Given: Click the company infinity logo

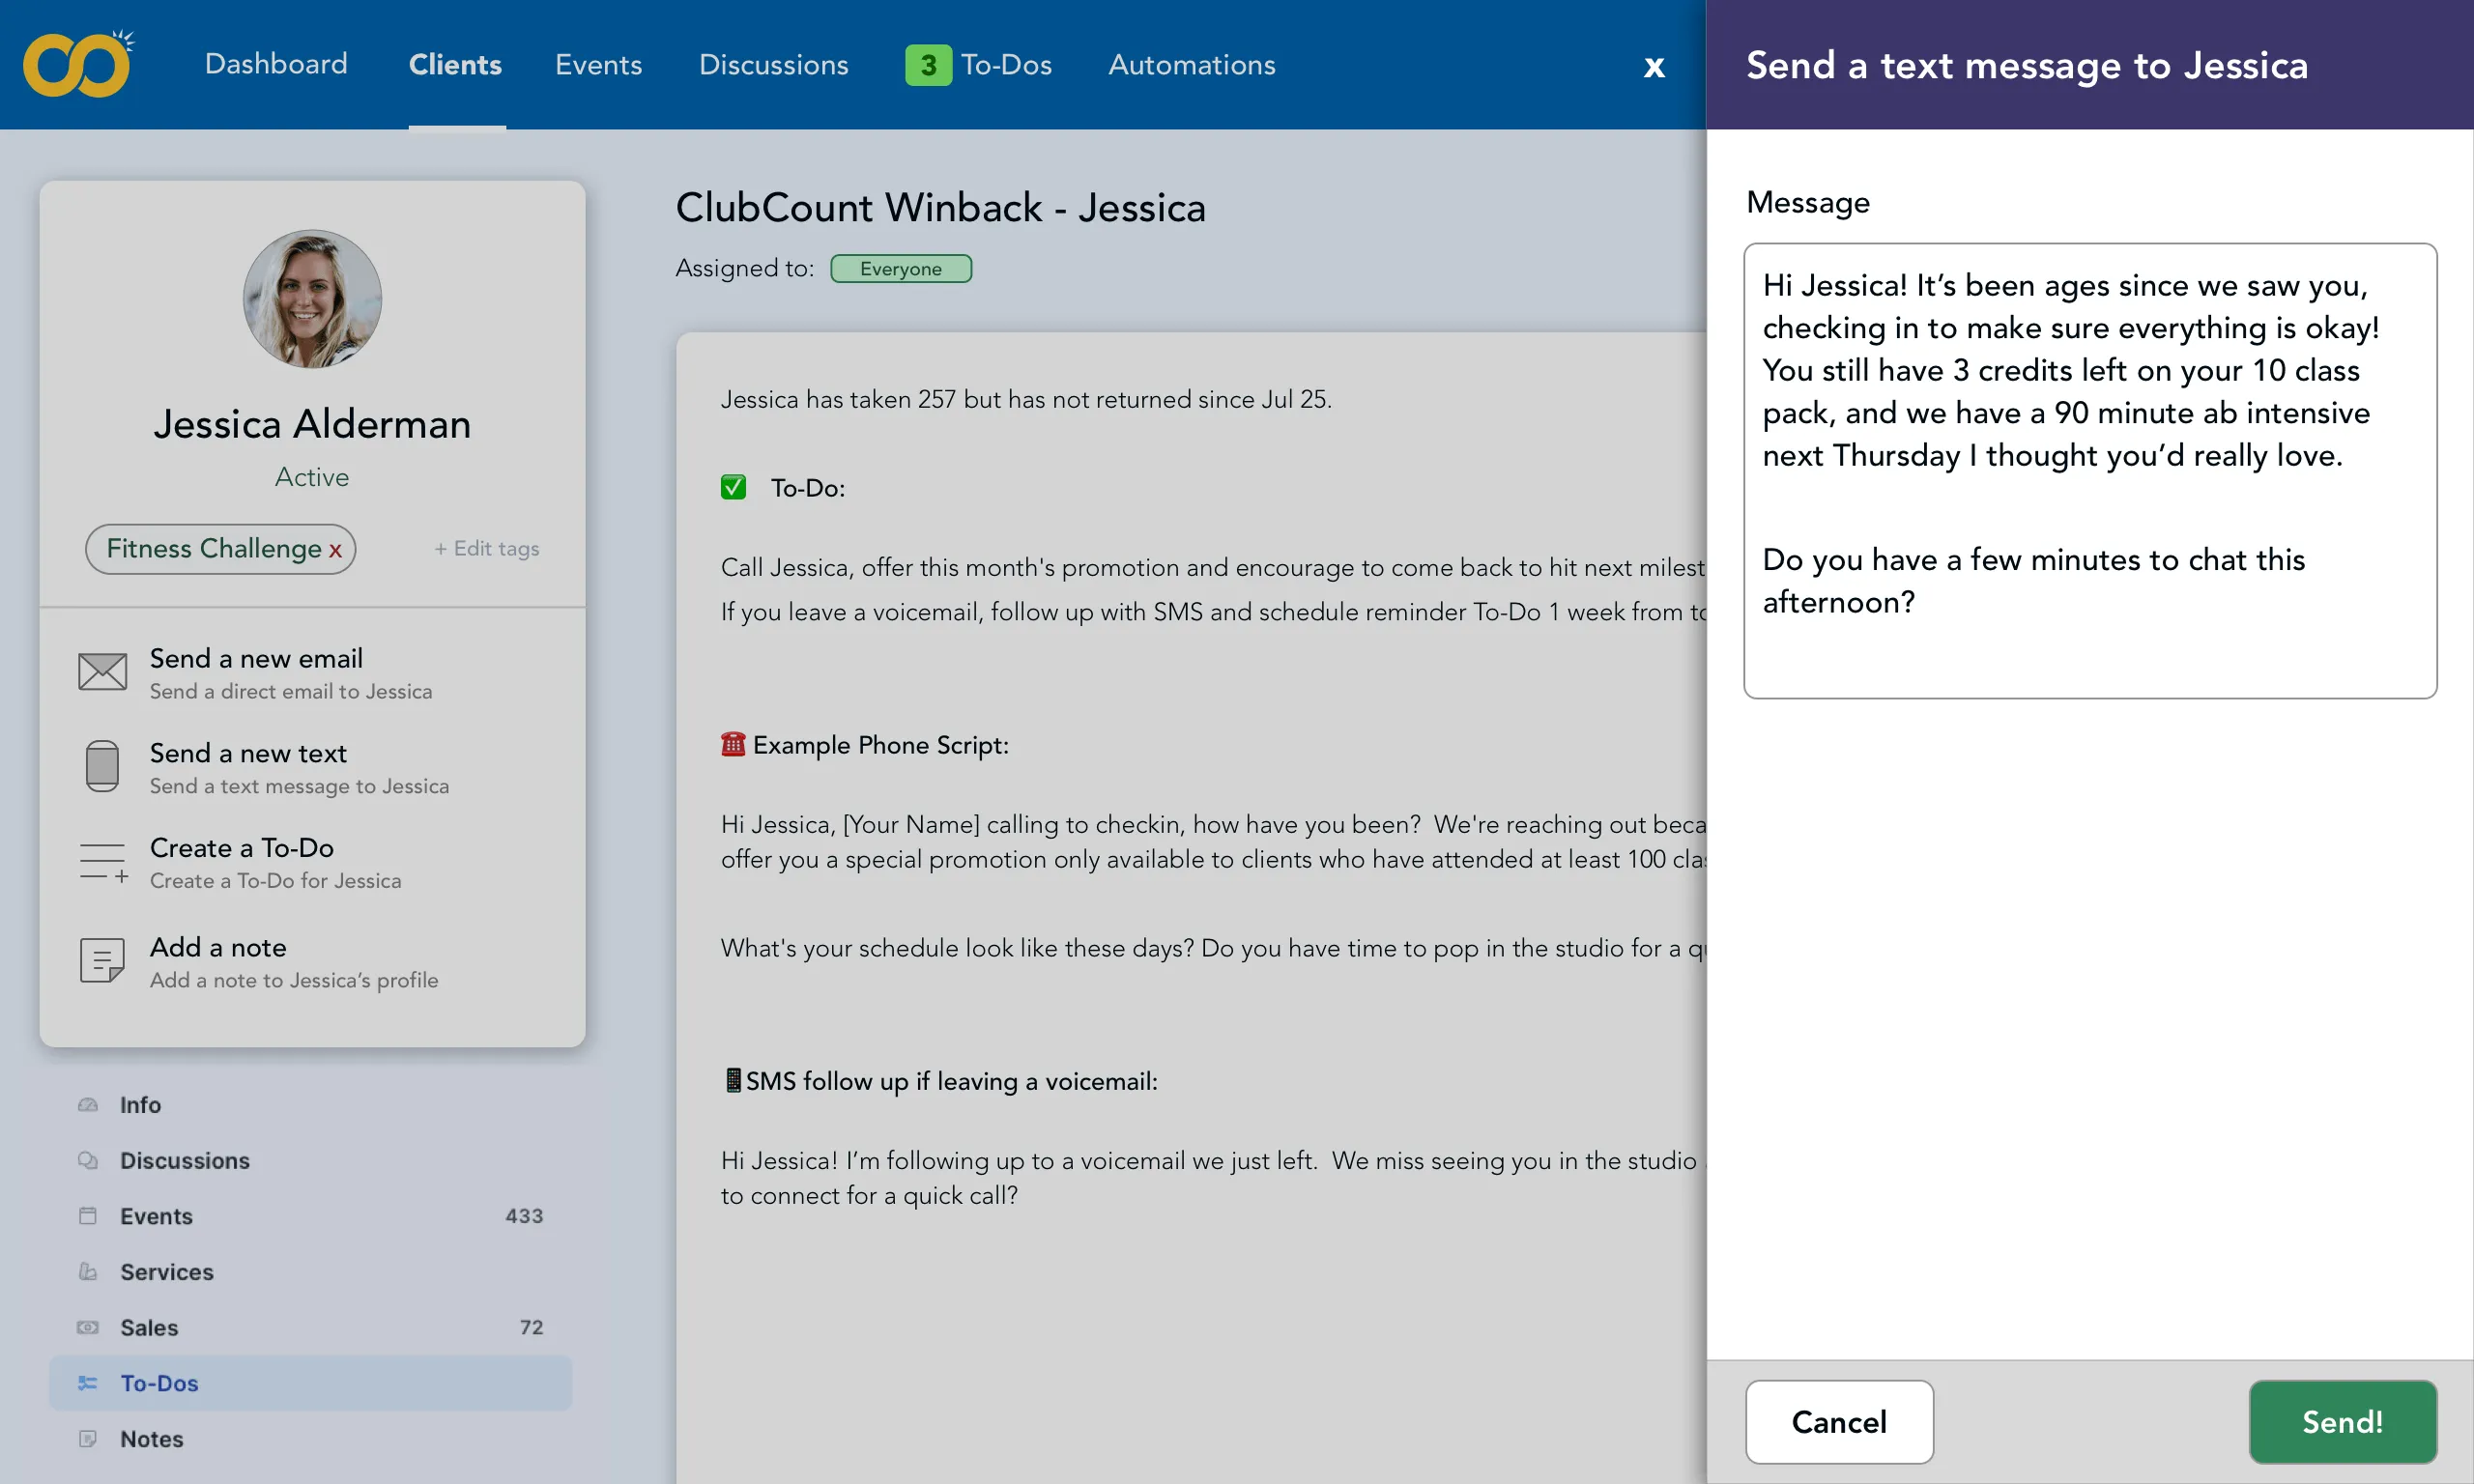Looking at the screenshot, I should pos(77,65).
